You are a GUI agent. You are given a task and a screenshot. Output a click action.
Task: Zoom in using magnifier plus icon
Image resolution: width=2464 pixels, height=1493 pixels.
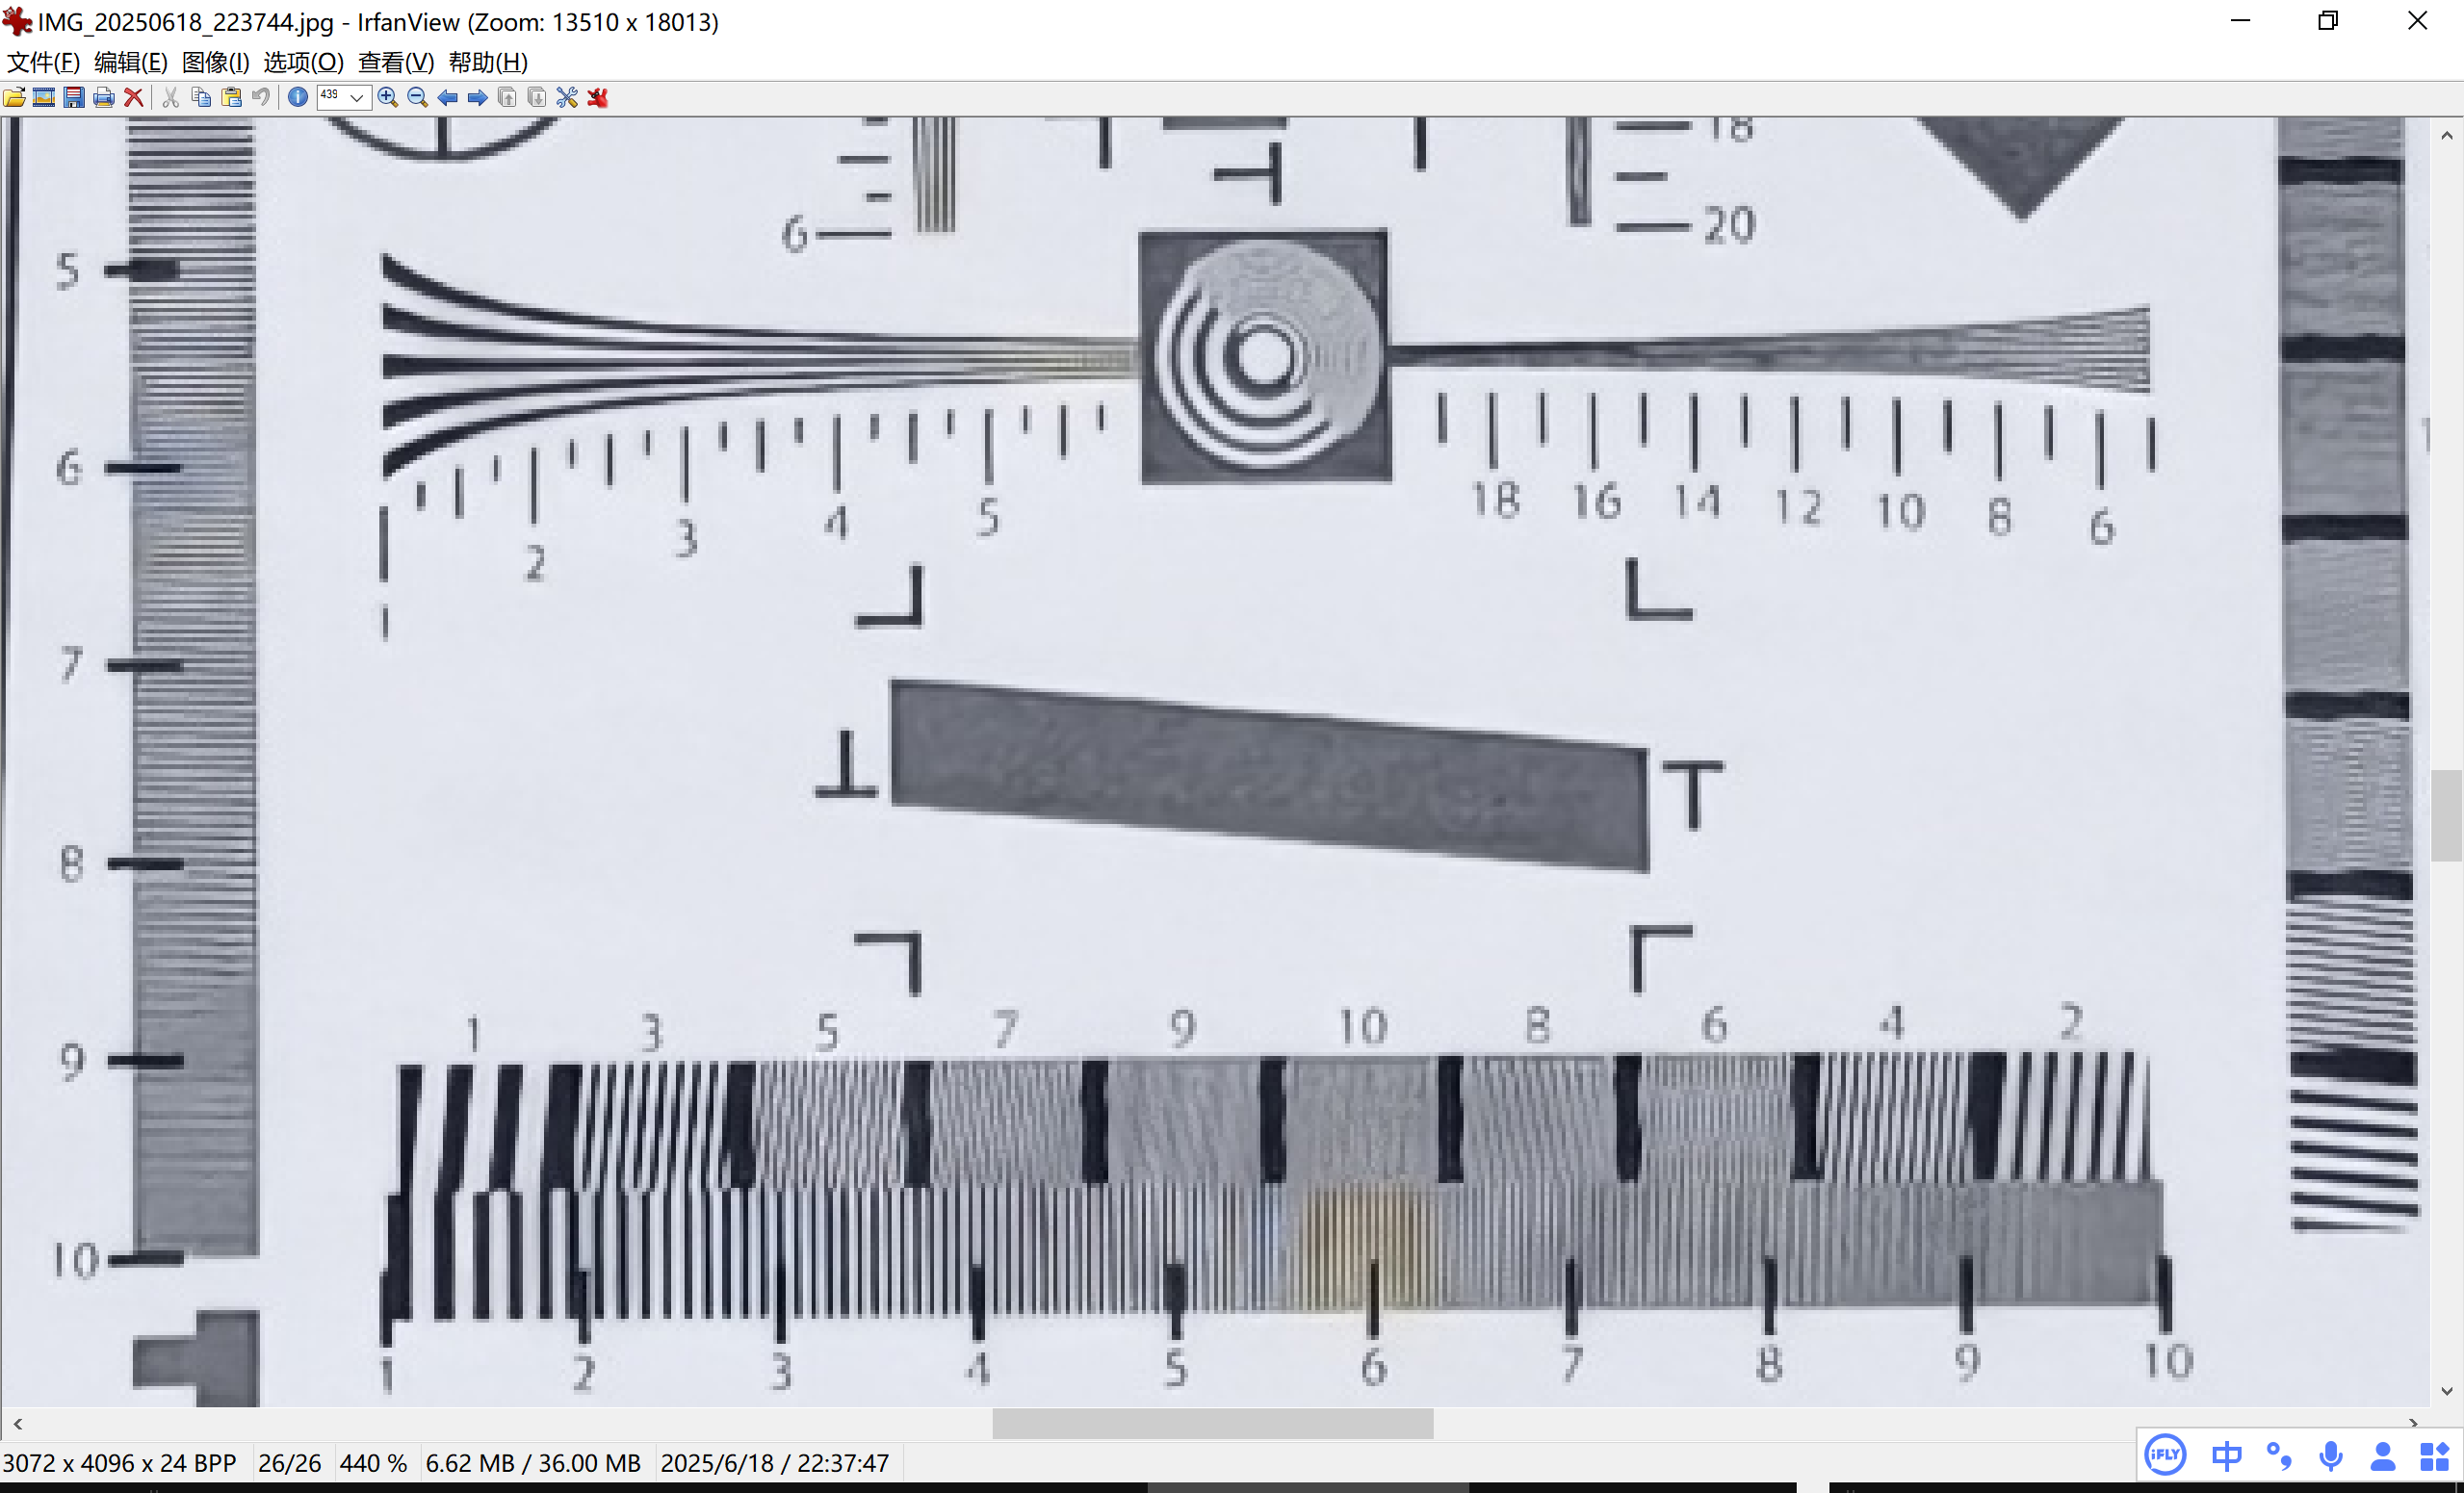pos(388,97)
